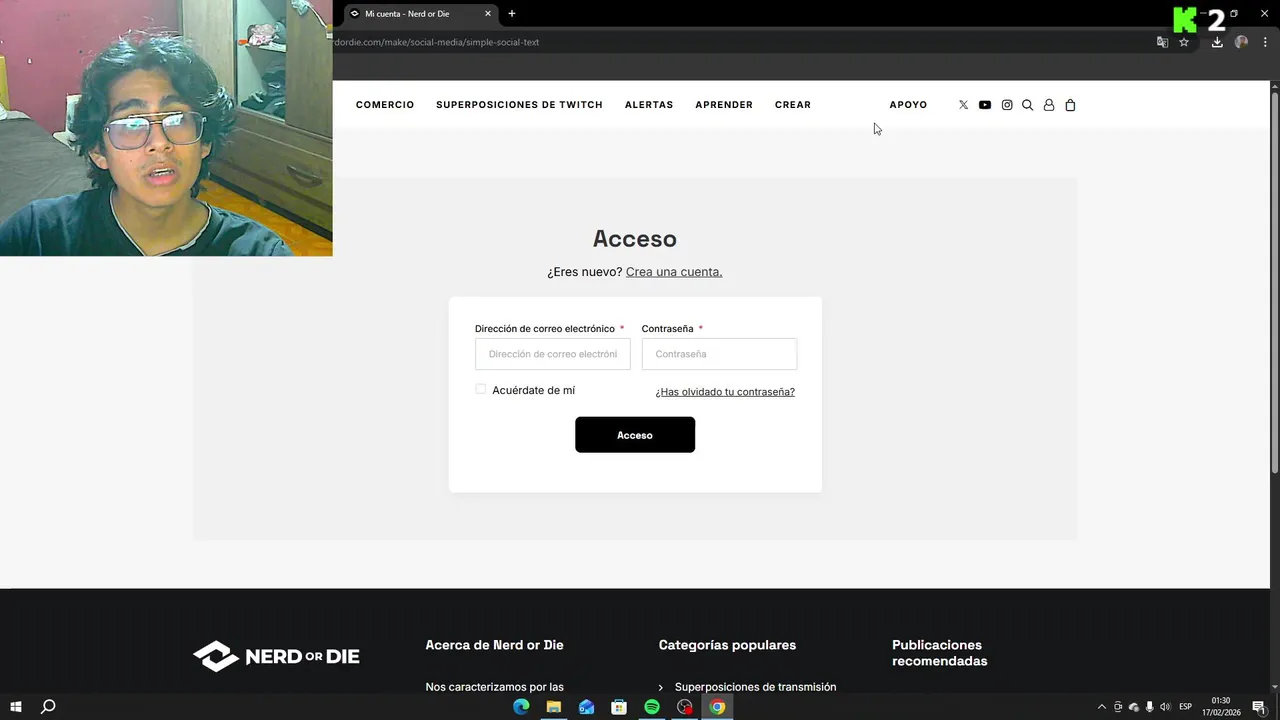The width and height of the screenshot is (1280, 720).
Task: Open the recording app icon beside Spotify
Action: click(x=685, y=707)
